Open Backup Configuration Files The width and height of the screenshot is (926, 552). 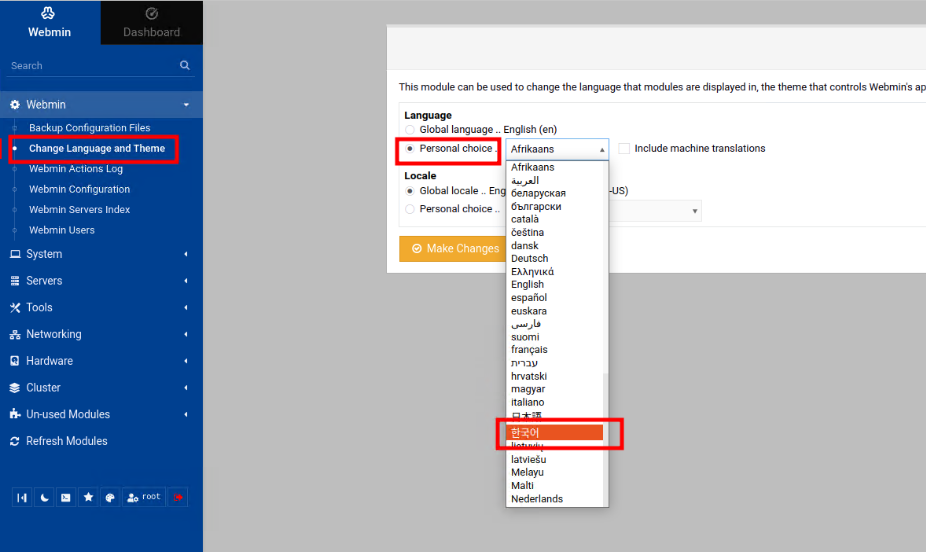(90, 128)
